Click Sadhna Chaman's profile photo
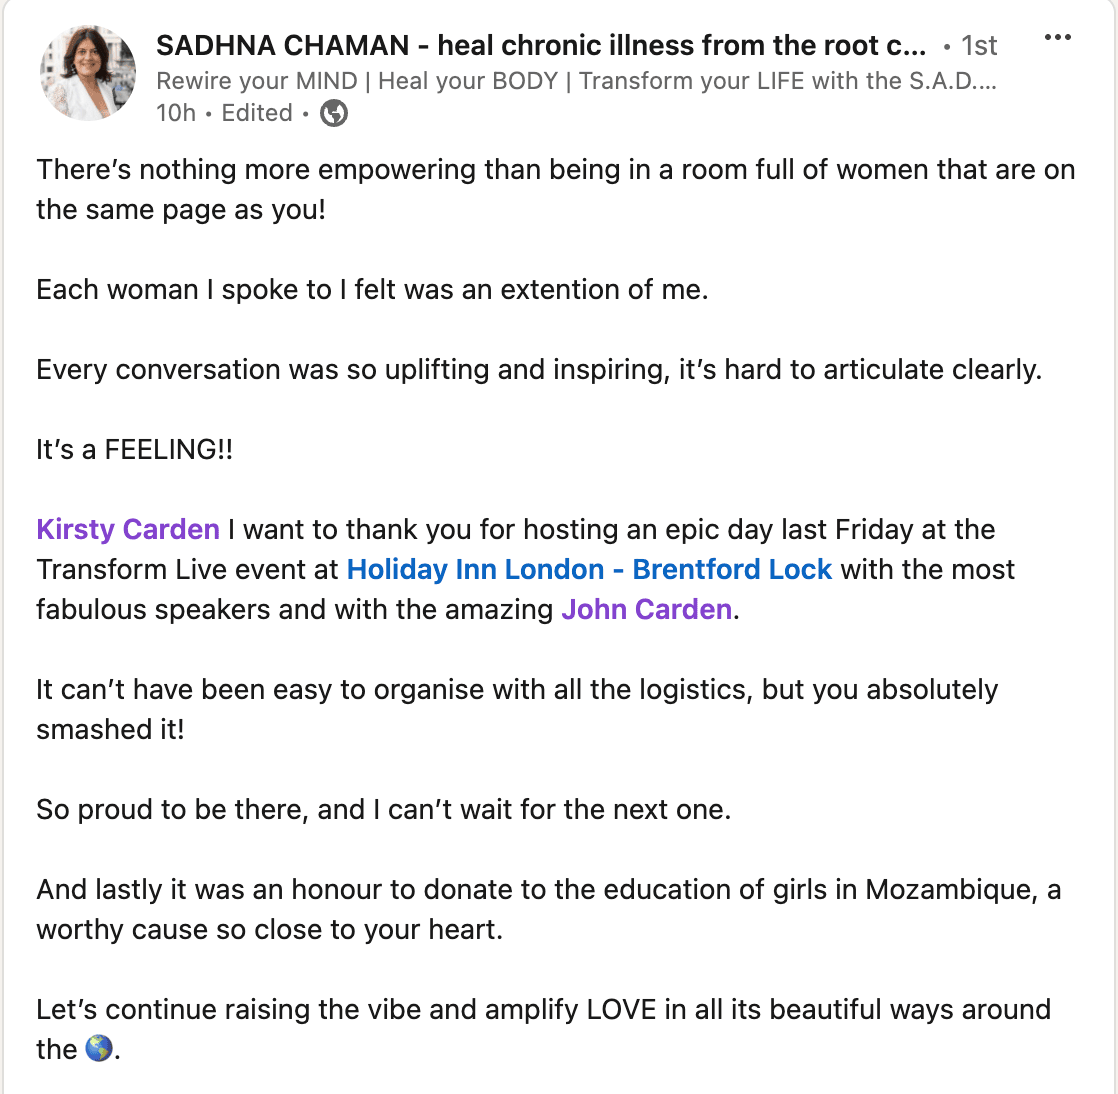 (88, 73)
